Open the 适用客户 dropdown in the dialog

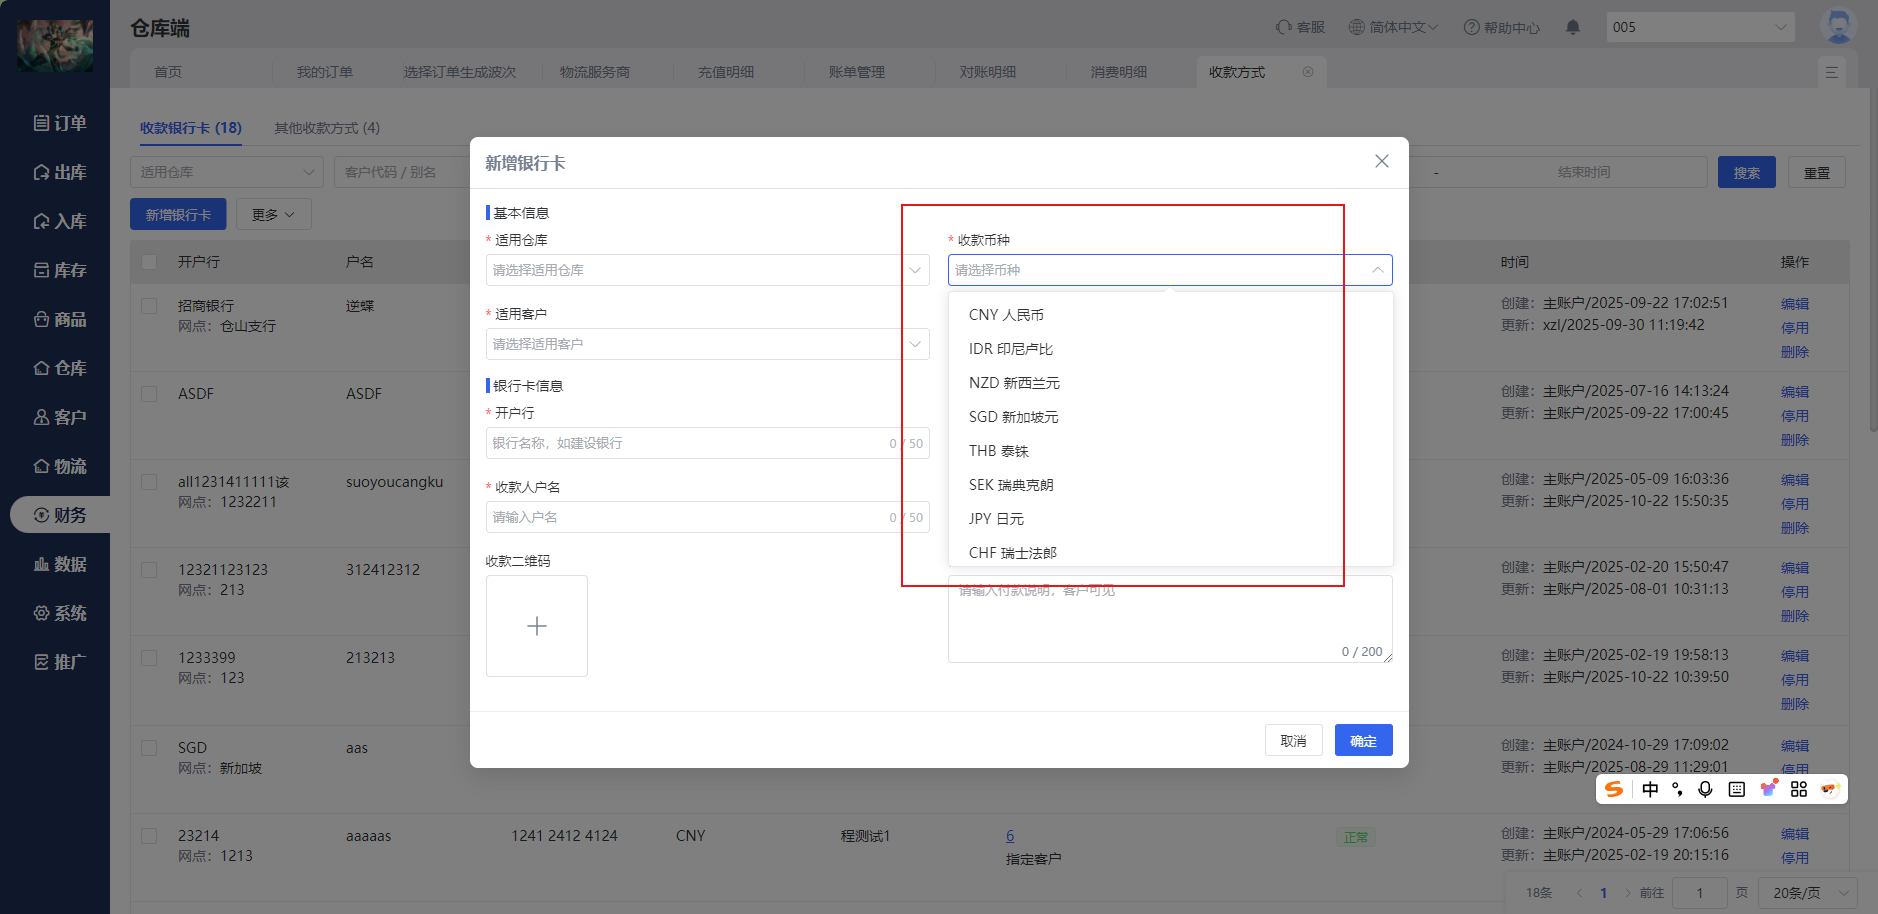click(707, 344)
